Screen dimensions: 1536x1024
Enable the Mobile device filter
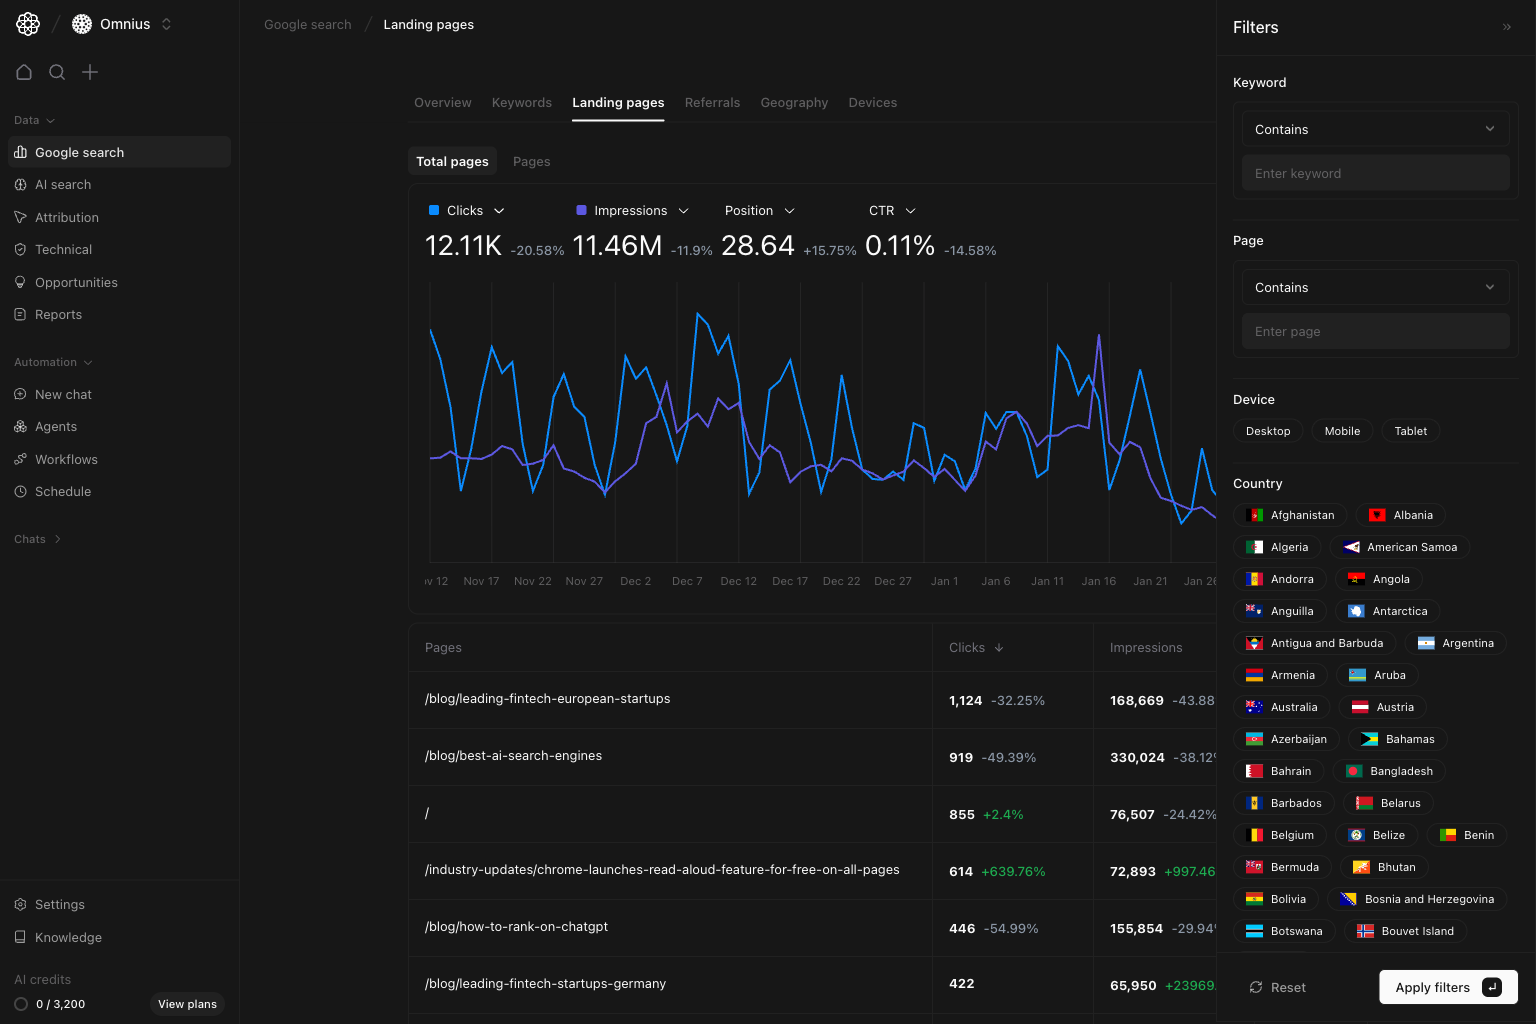coord(1342,430)
